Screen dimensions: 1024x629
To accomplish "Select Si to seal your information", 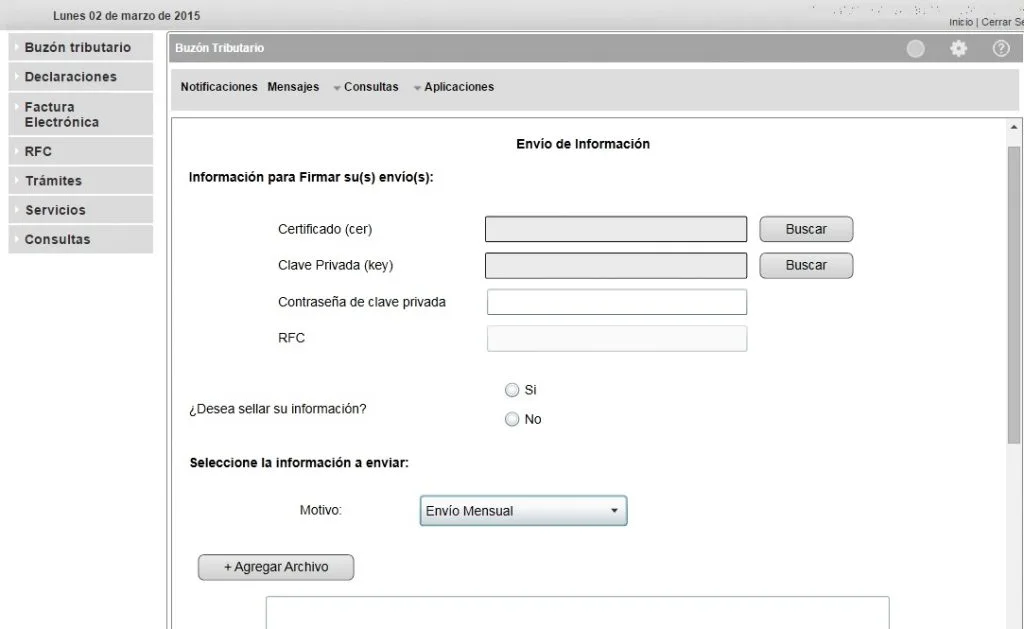I will click(x=512, y=390).
